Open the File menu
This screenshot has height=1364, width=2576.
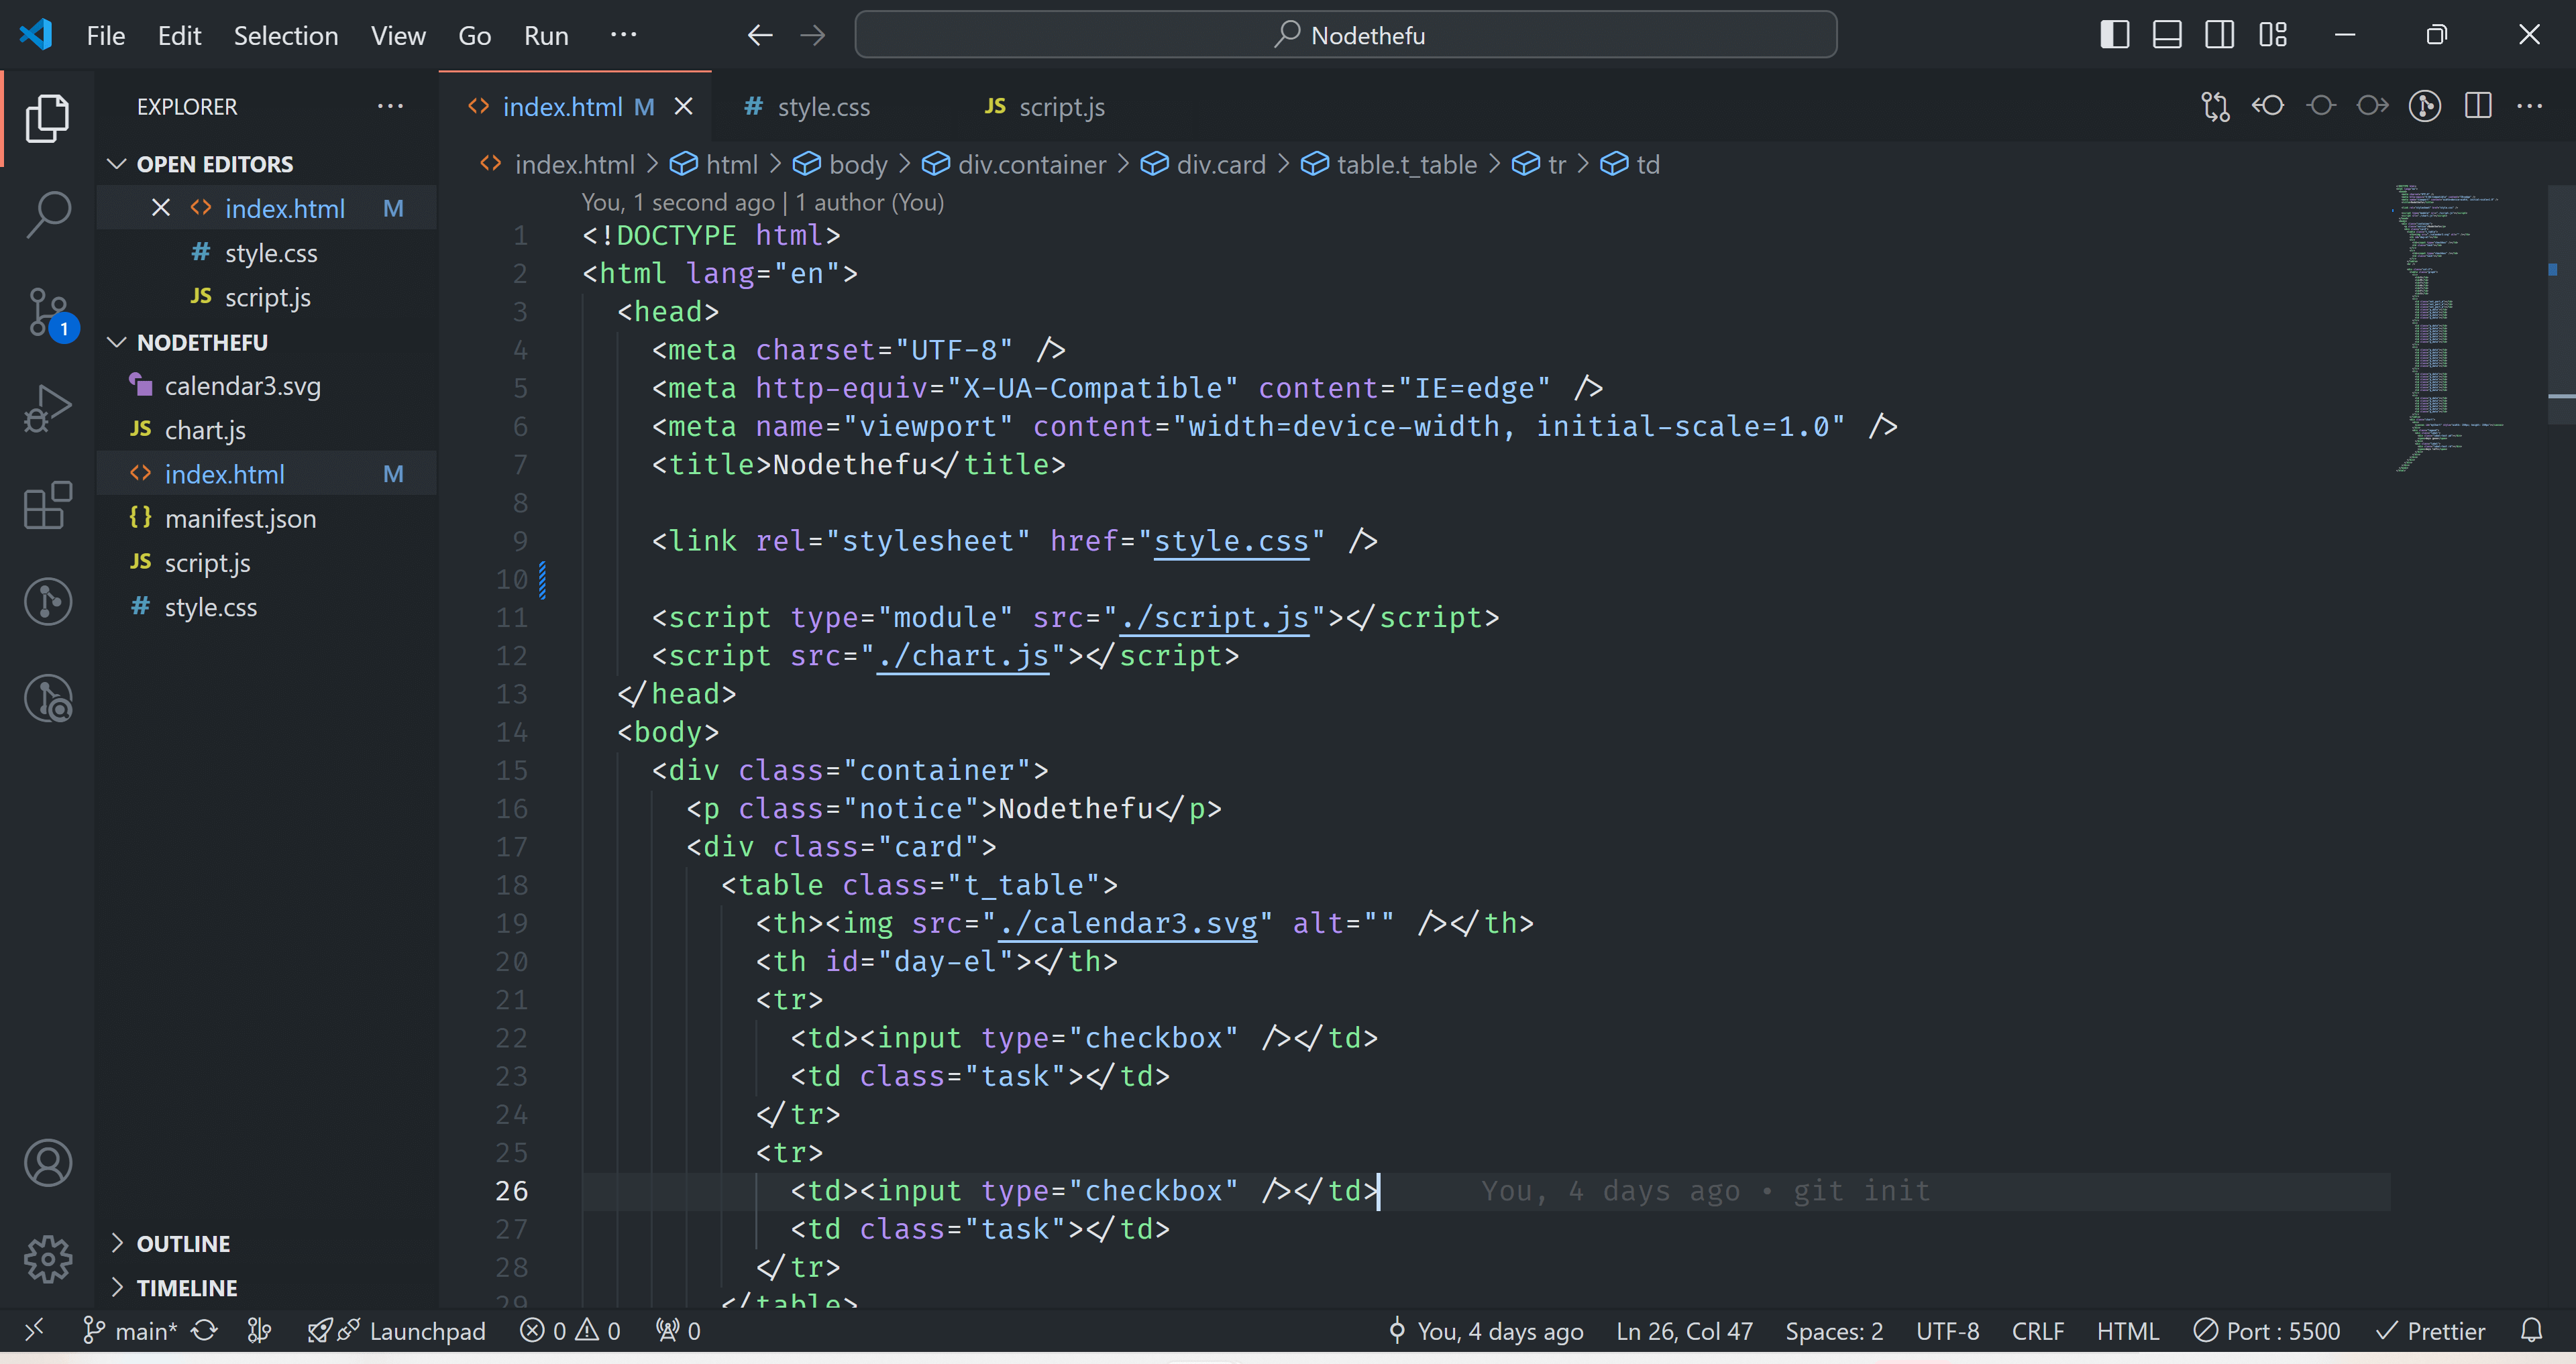pyautogui.click(x=105, y=35)
